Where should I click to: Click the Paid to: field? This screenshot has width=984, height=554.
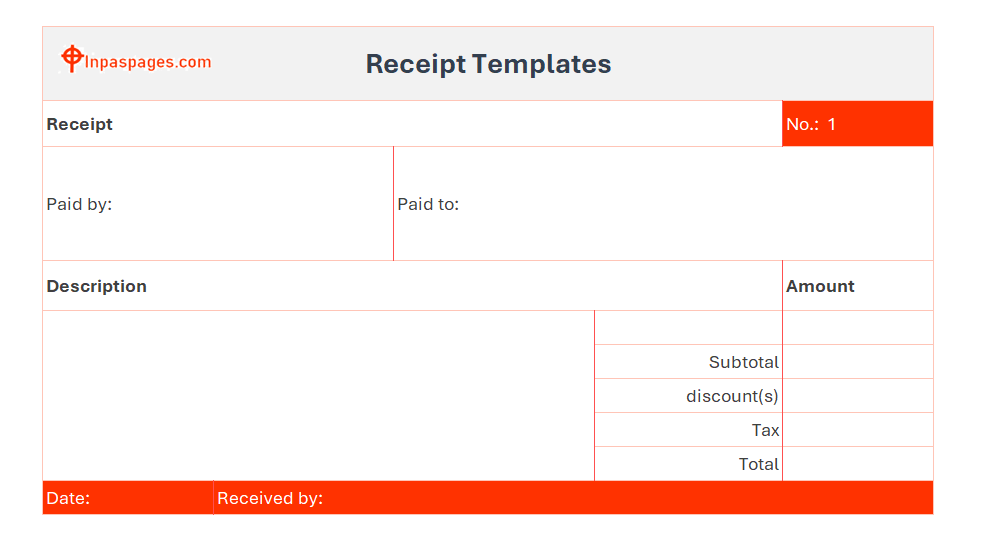663,204
